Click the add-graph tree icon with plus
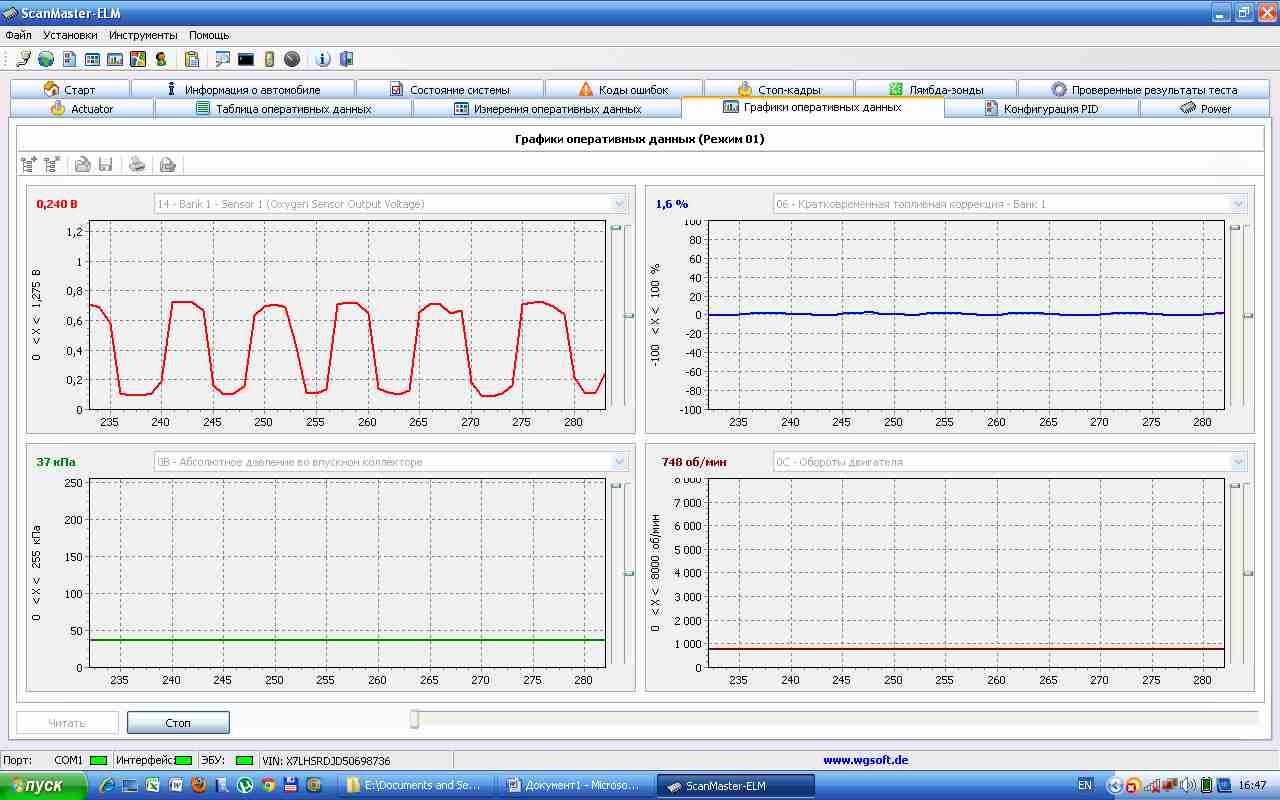 [29, 164]
